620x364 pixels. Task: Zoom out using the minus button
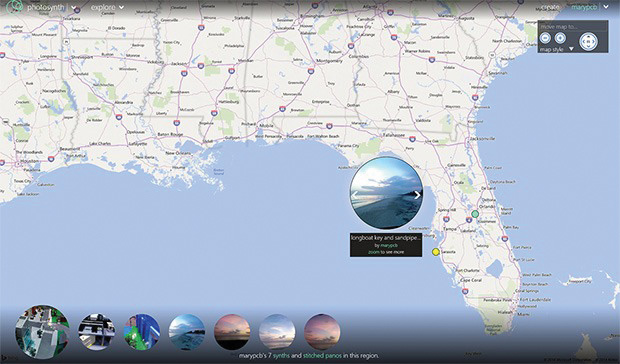546,38
